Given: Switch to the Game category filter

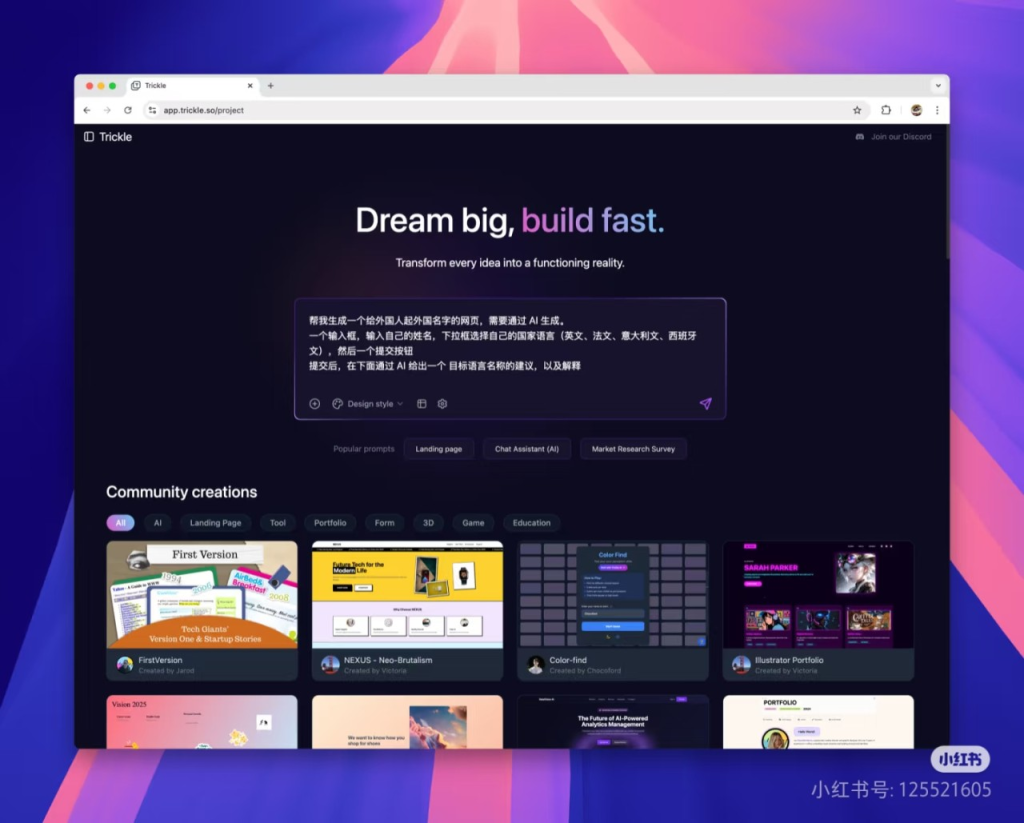Looking at the screenshot, I should 473,523.
